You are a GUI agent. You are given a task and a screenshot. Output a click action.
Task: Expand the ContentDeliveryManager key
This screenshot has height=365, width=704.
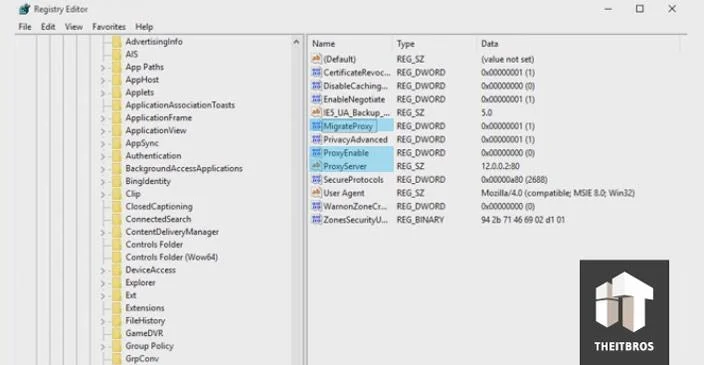click(103, 233)
